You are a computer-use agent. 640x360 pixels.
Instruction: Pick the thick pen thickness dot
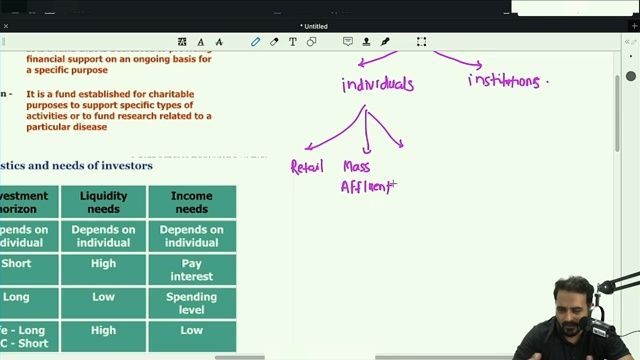[x=631, y=76]
